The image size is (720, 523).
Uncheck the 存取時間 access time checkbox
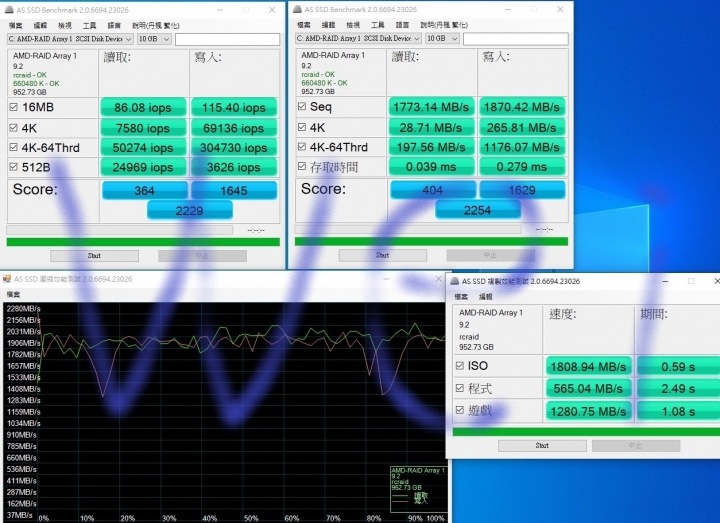click(x=302, y=166)
